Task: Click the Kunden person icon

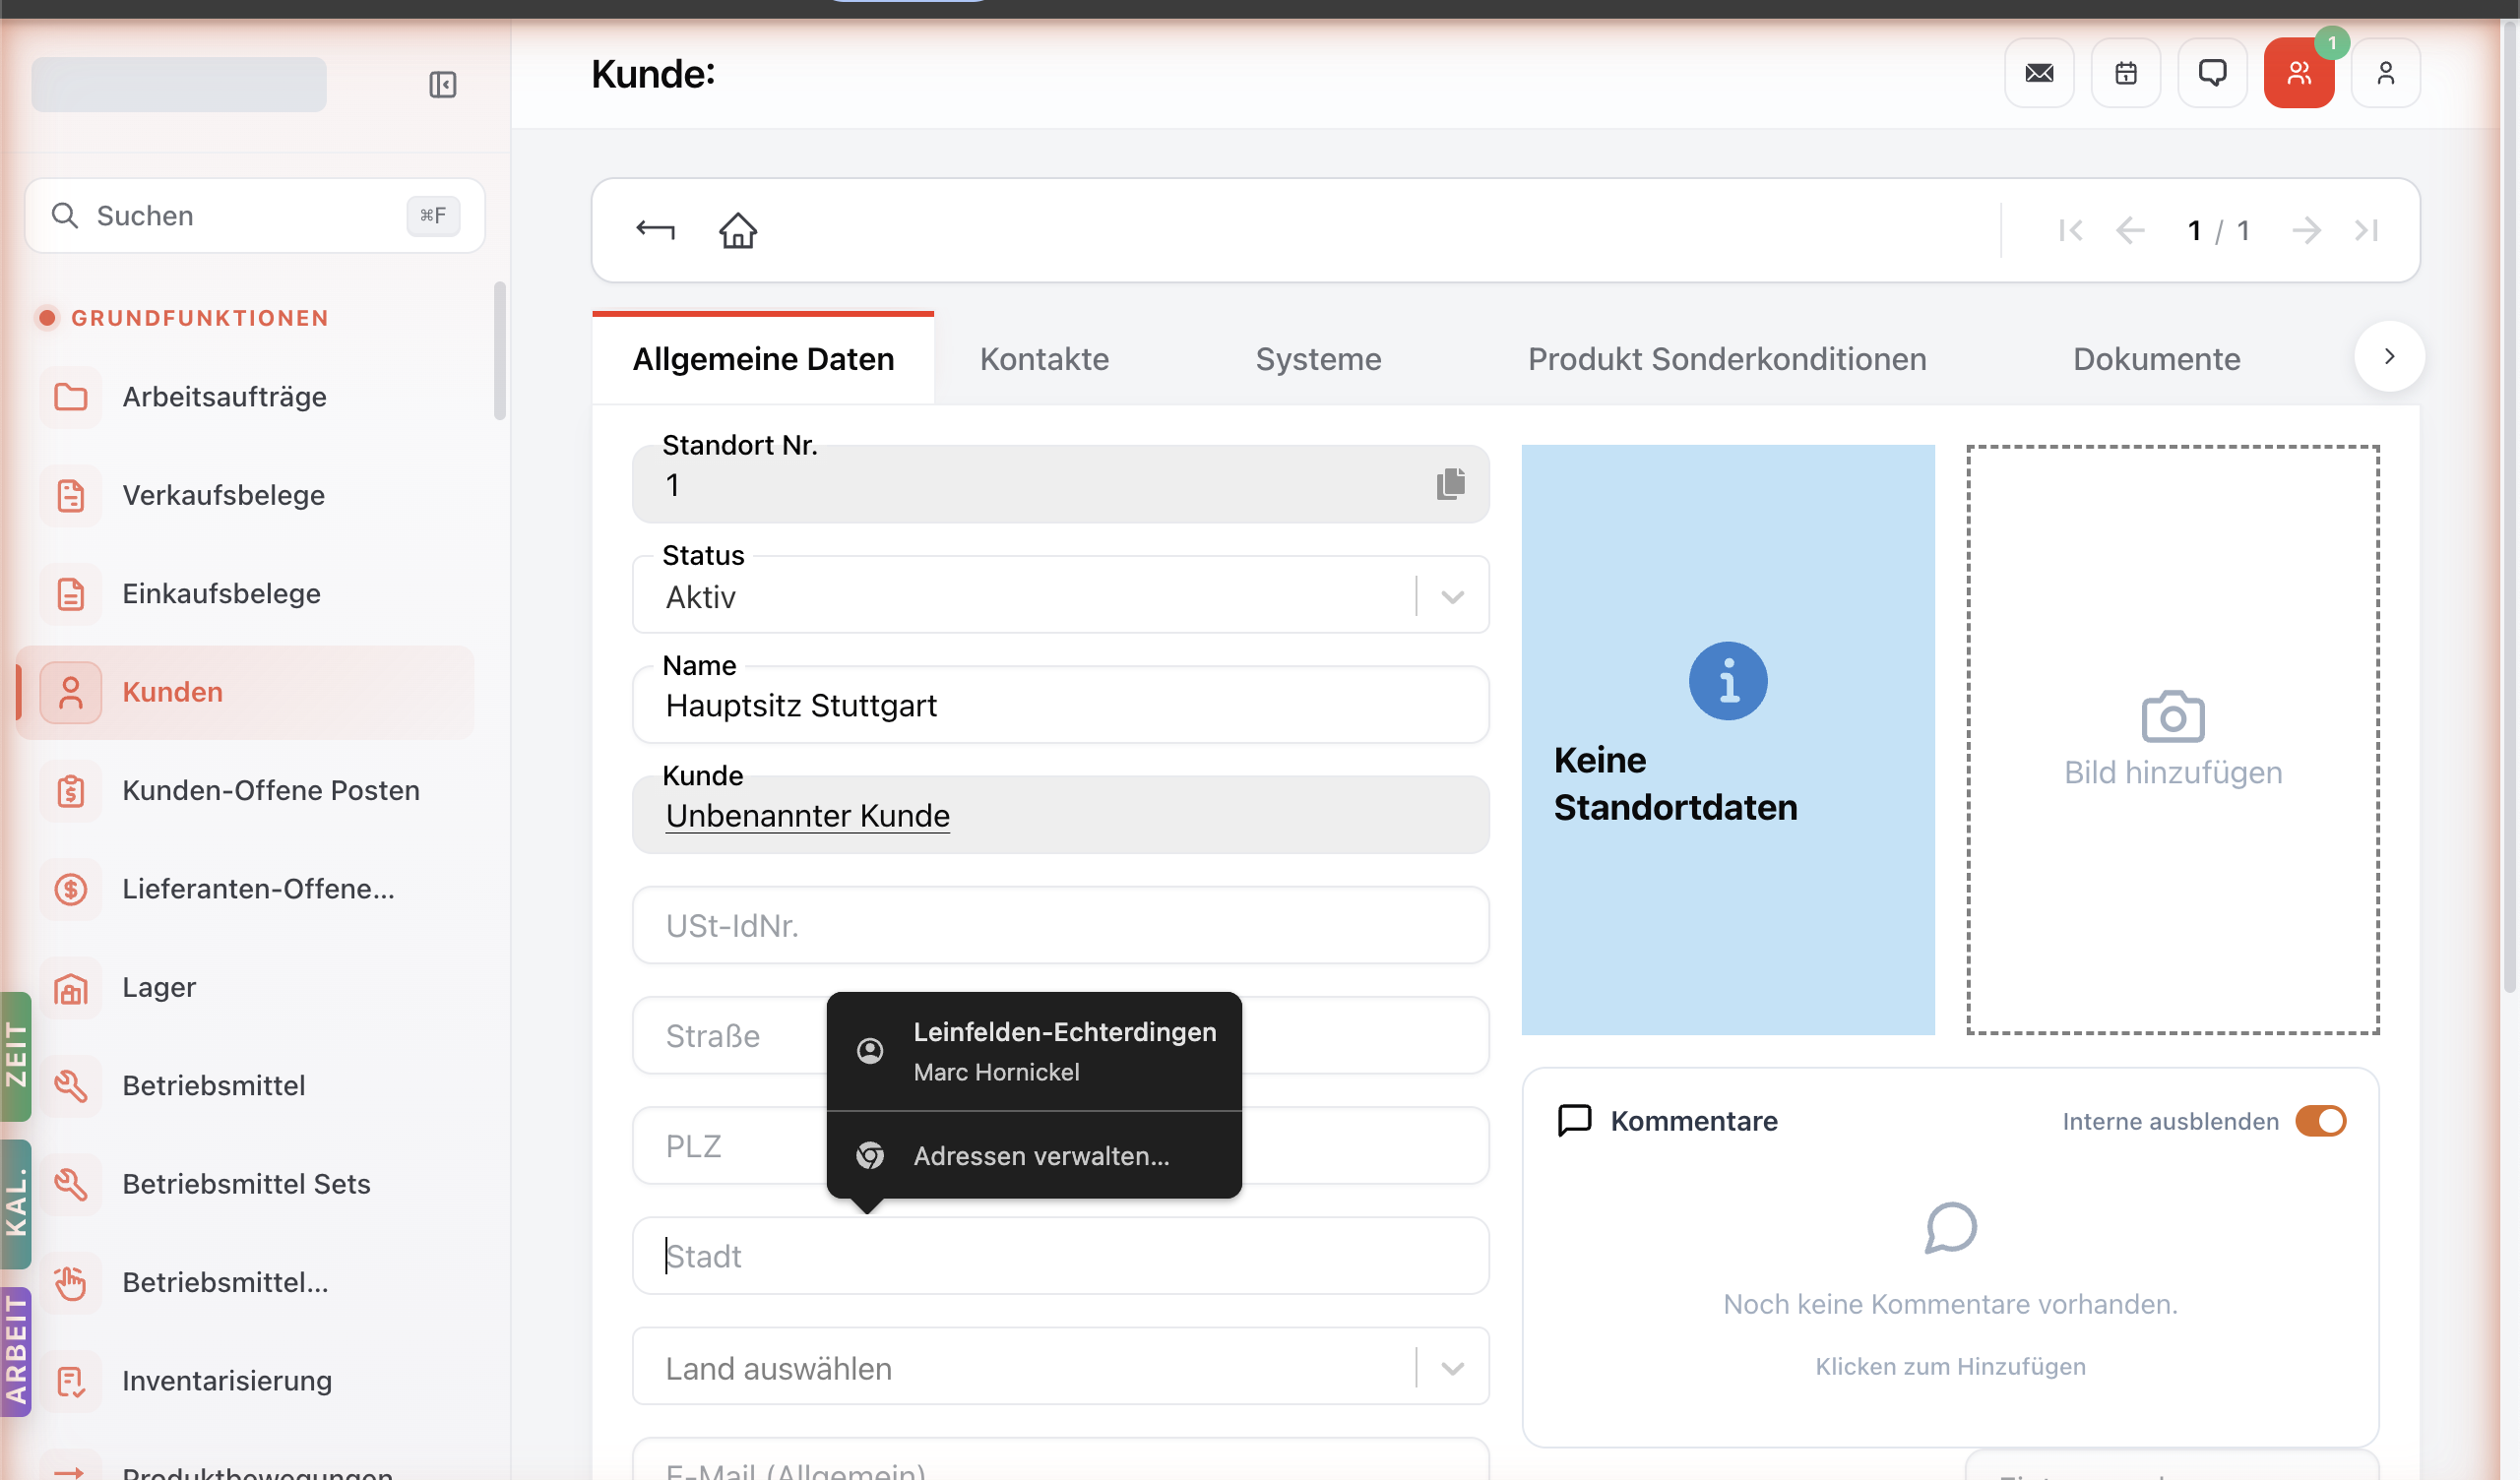Action: [x=70, y=692]
